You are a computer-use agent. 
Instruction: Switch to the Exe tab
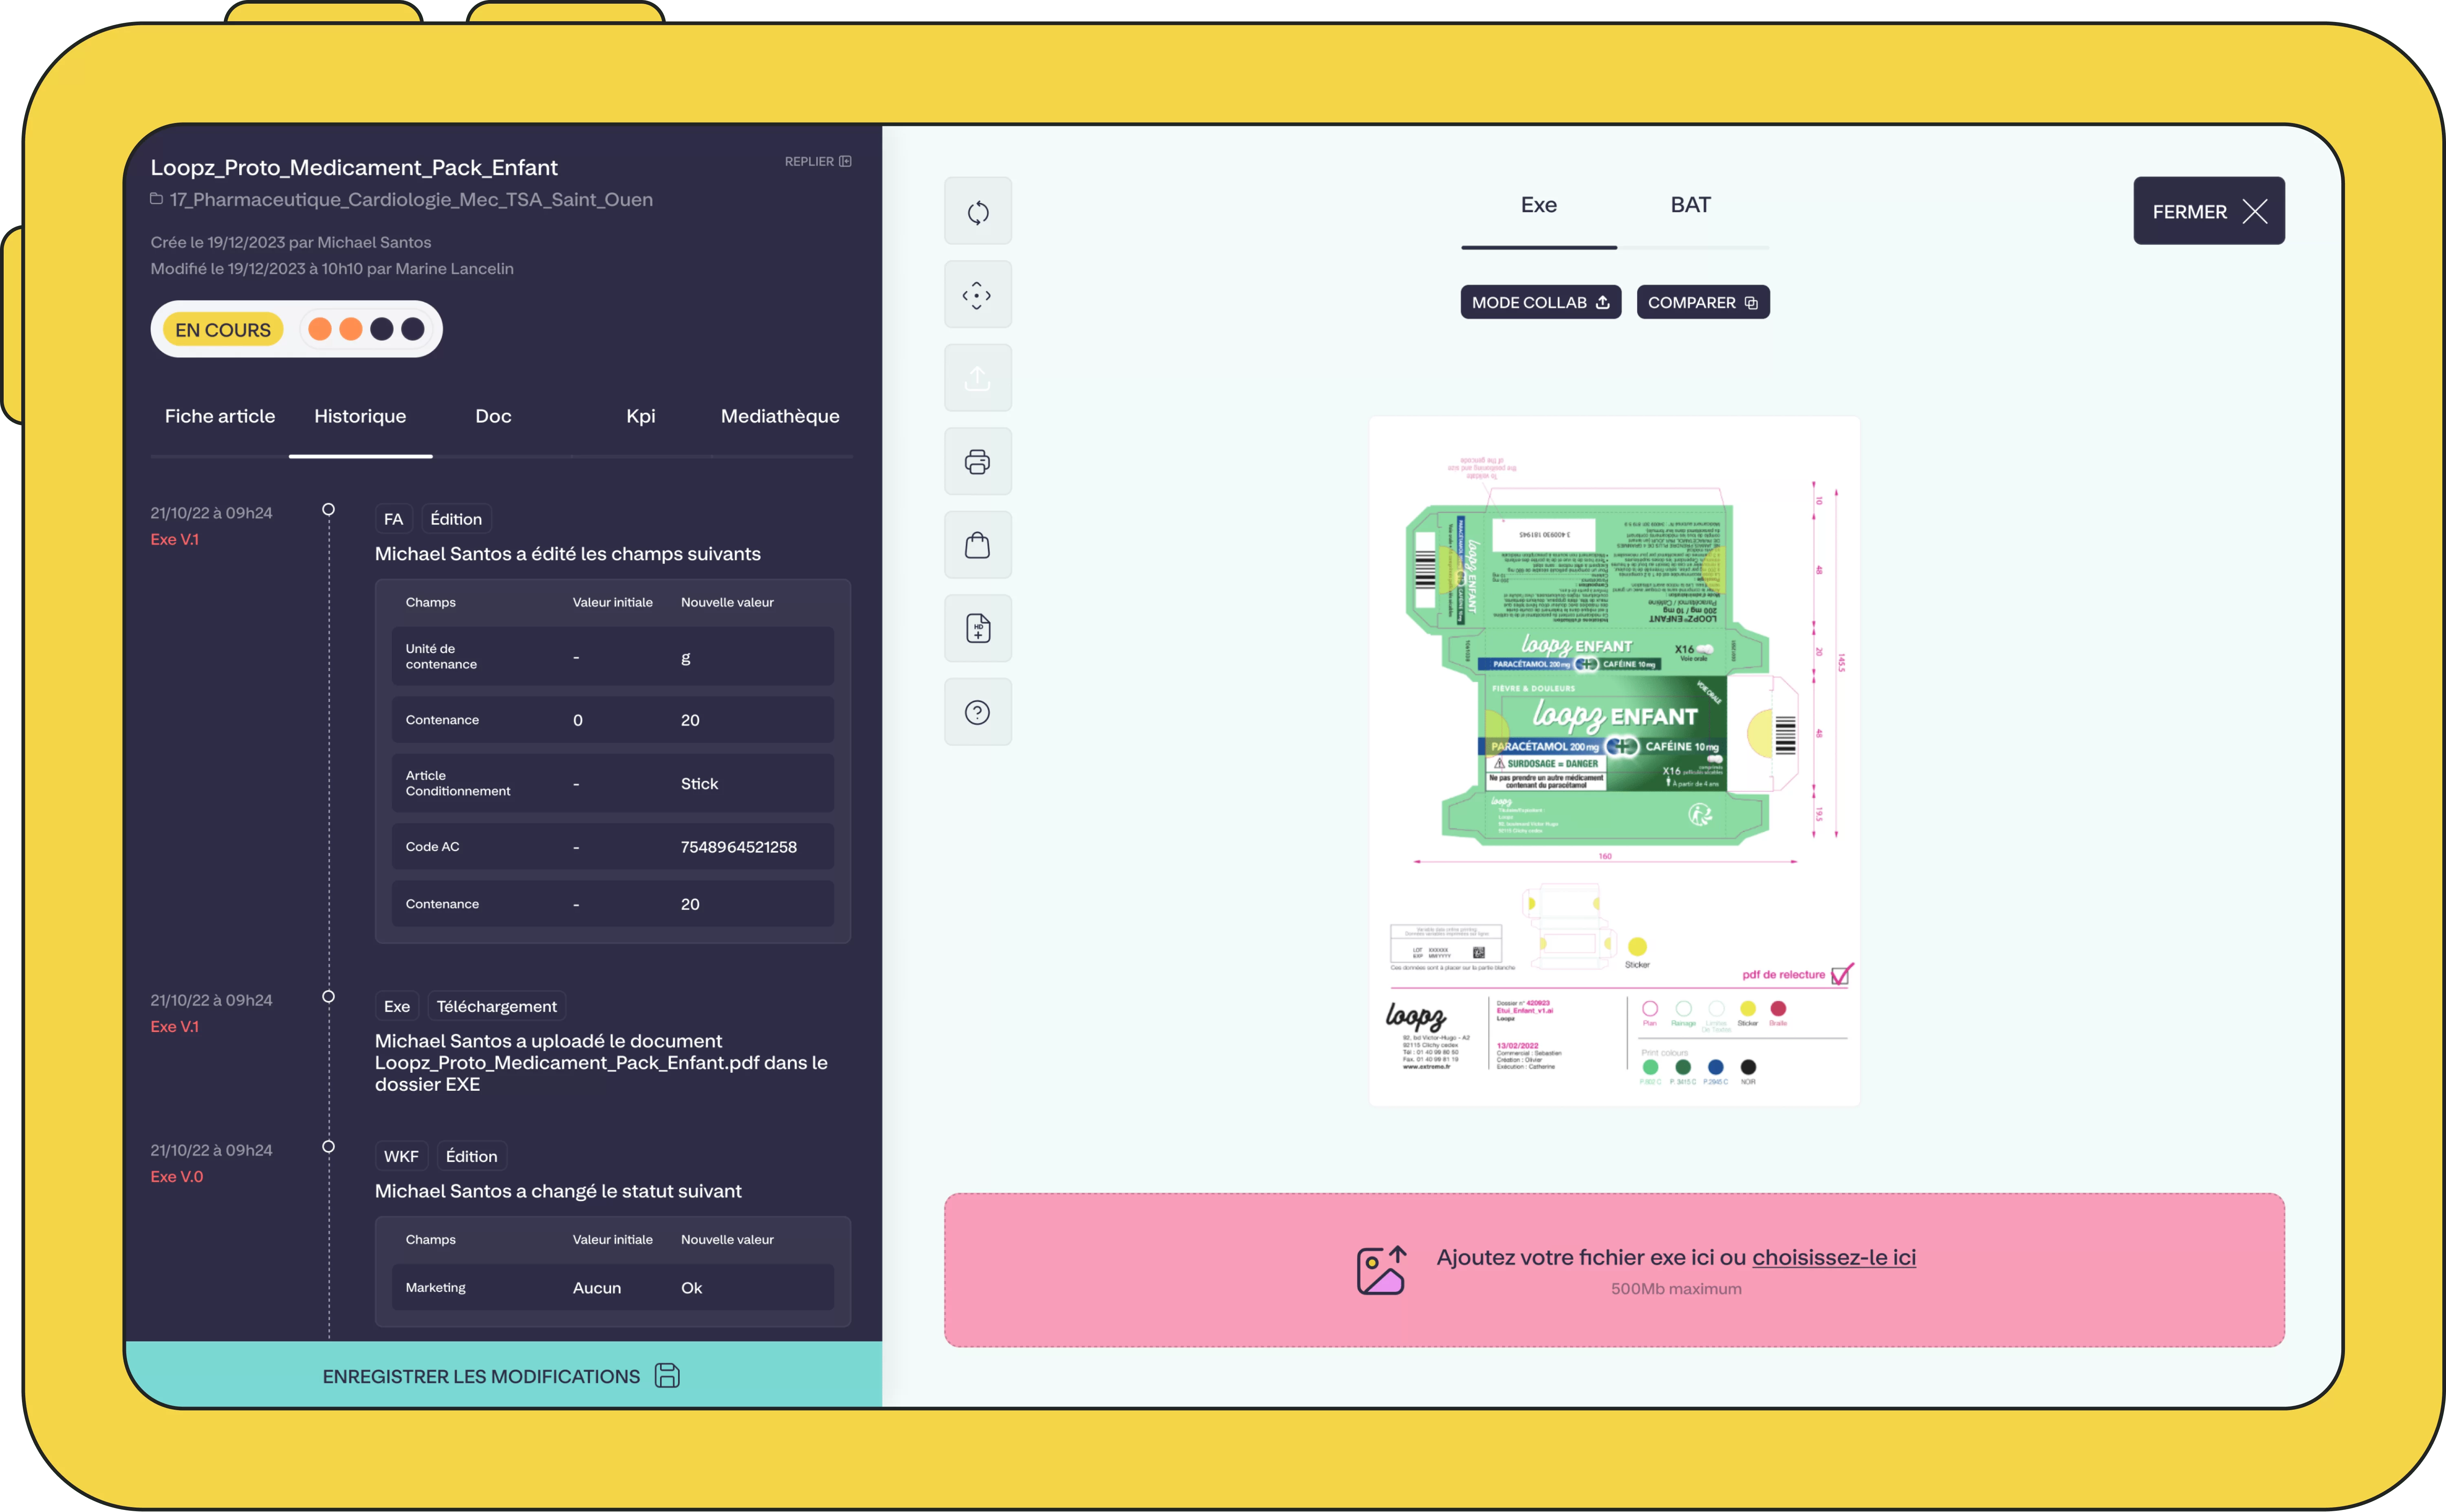coord(1538,205)
